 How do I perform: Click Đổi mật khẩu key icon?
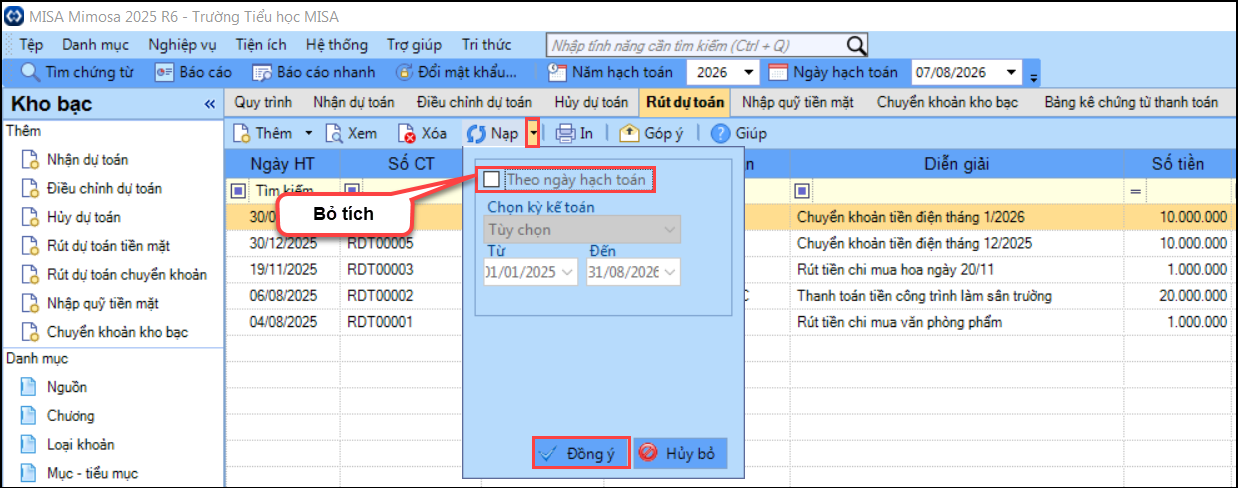point(404,72)
